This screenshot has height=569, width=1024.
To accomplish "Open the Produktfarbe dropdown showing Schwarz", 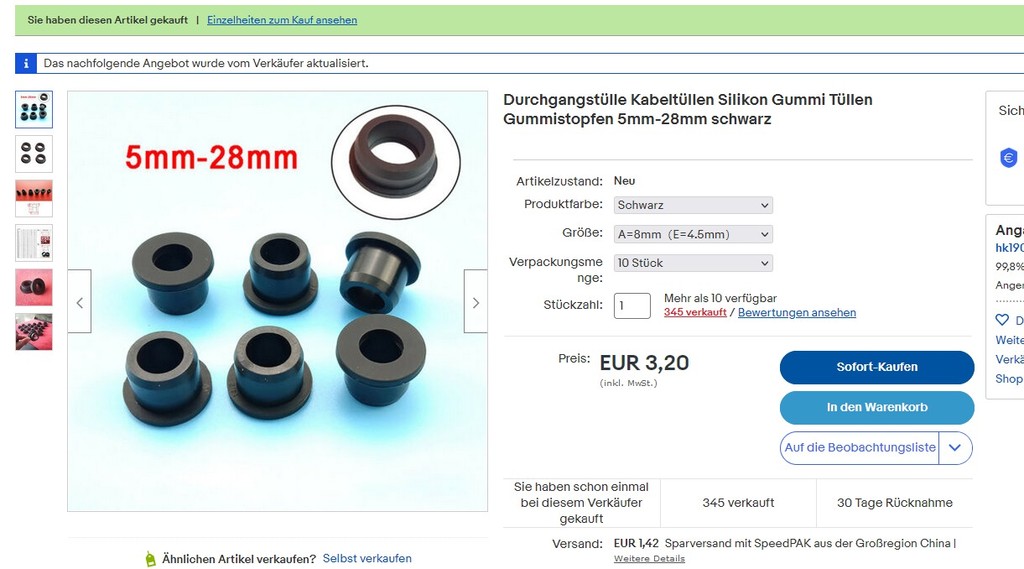I will pyautogui.click(x=693, y=205).
